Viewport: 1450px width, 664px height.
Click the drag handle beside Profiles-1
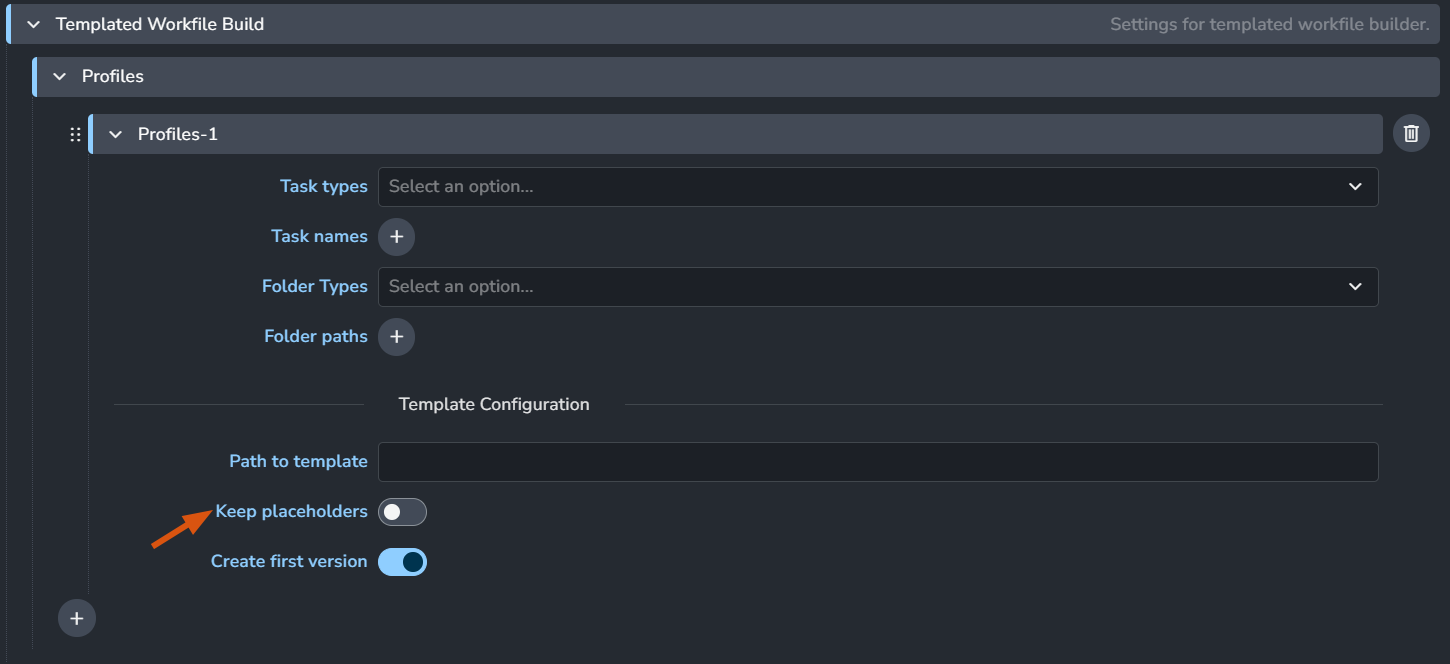coord(75,134)
